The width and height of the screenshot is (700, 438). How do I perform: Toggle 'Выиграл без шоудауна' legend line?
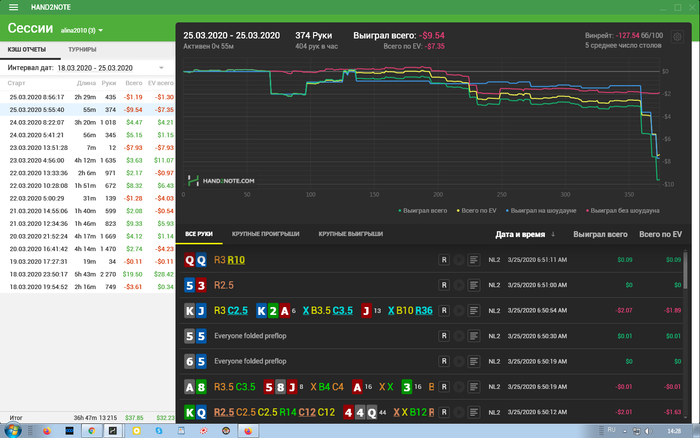(x=623, y=211)
